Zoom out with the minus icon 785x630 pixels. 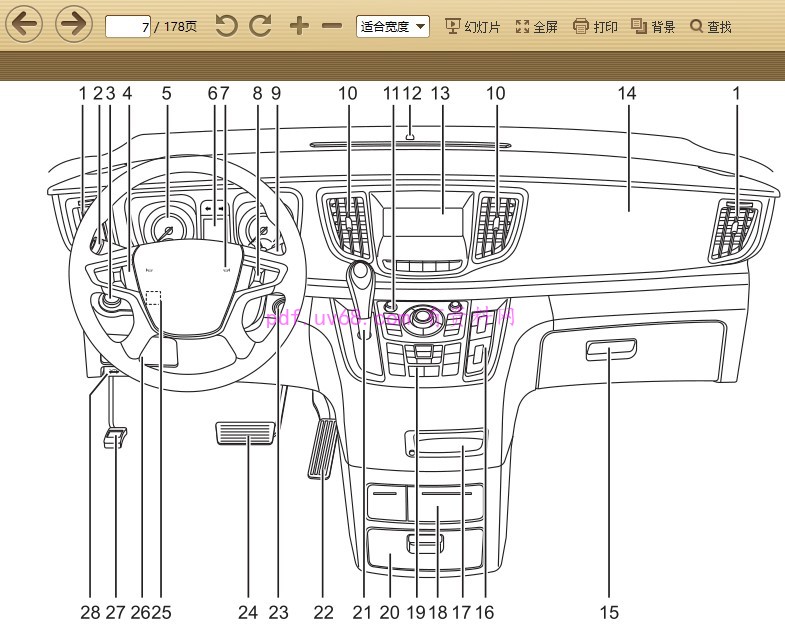point(332,26)
